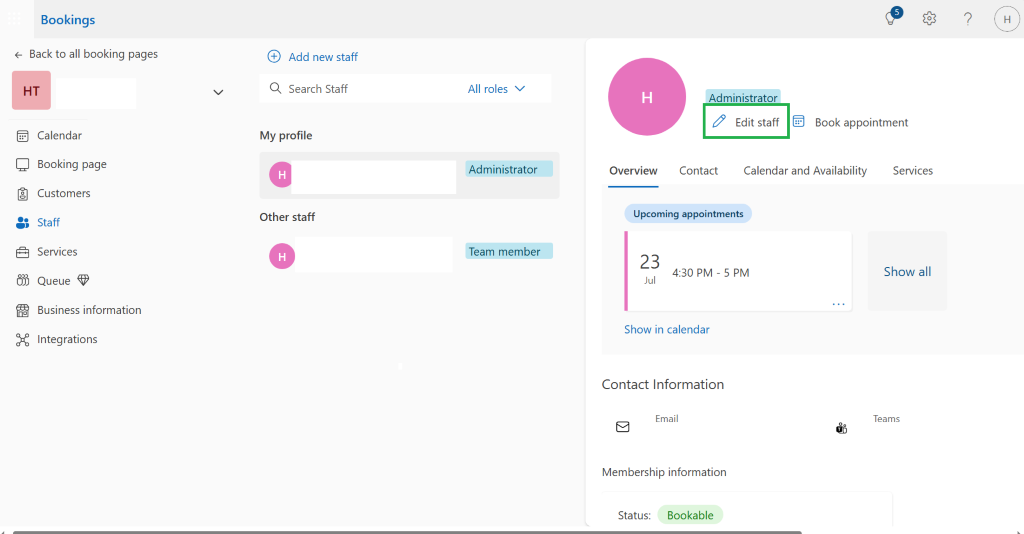This screenshot has height=534, width=1024.
Task: Click the Bookings app title
Action: pyautogui.click(x=68, y=20)
